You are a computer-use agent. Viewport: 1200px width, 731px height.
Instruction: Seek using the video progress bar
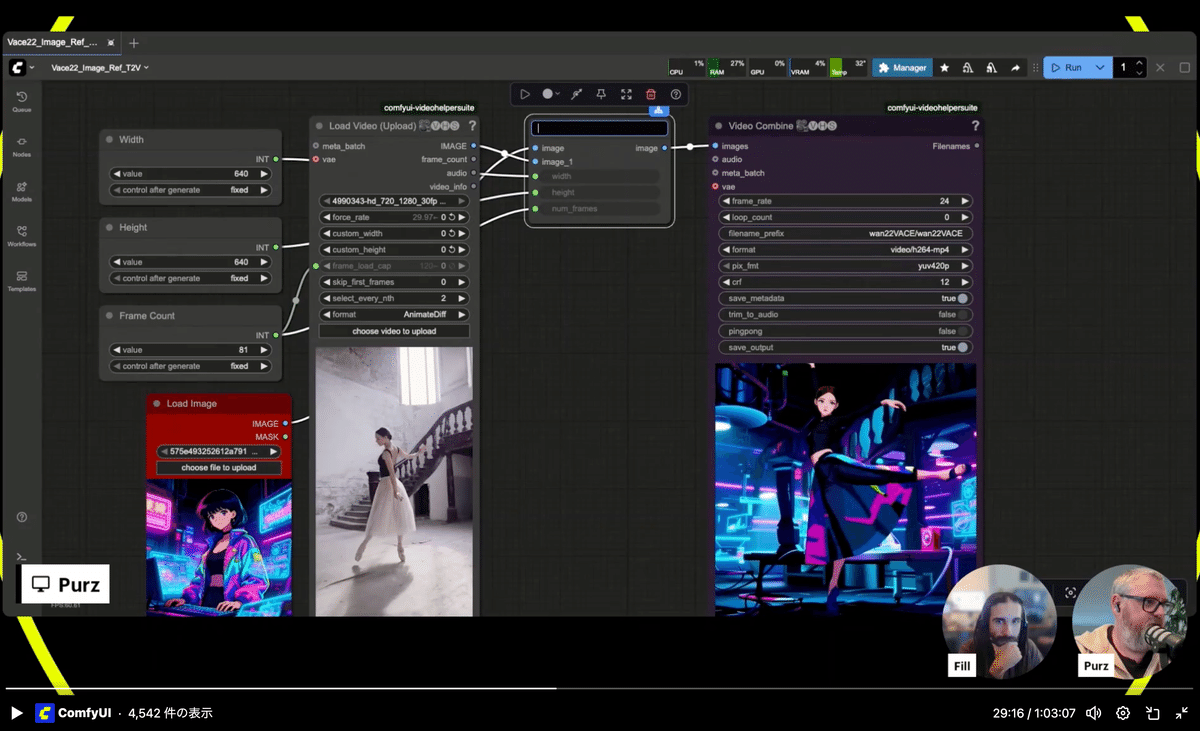click(x=600, y=688)
